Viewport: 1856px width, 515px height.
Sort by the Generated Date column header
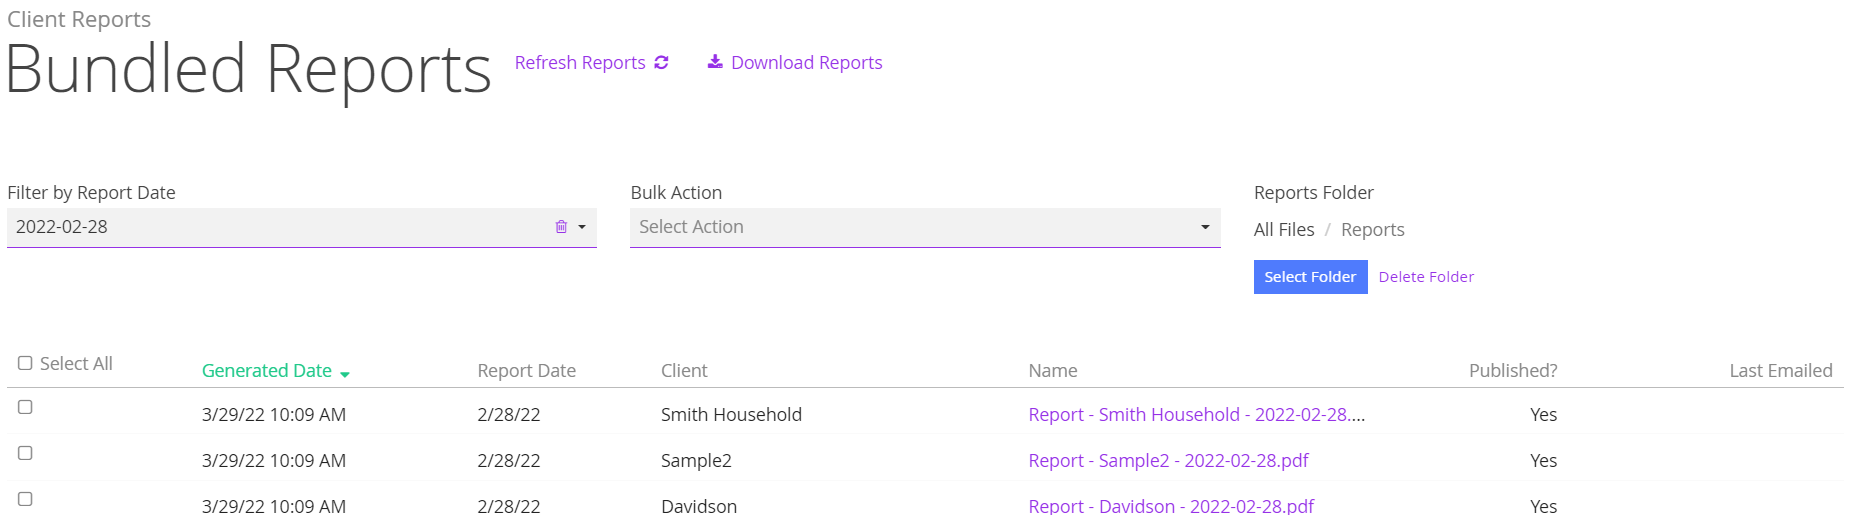pos(267,370)
